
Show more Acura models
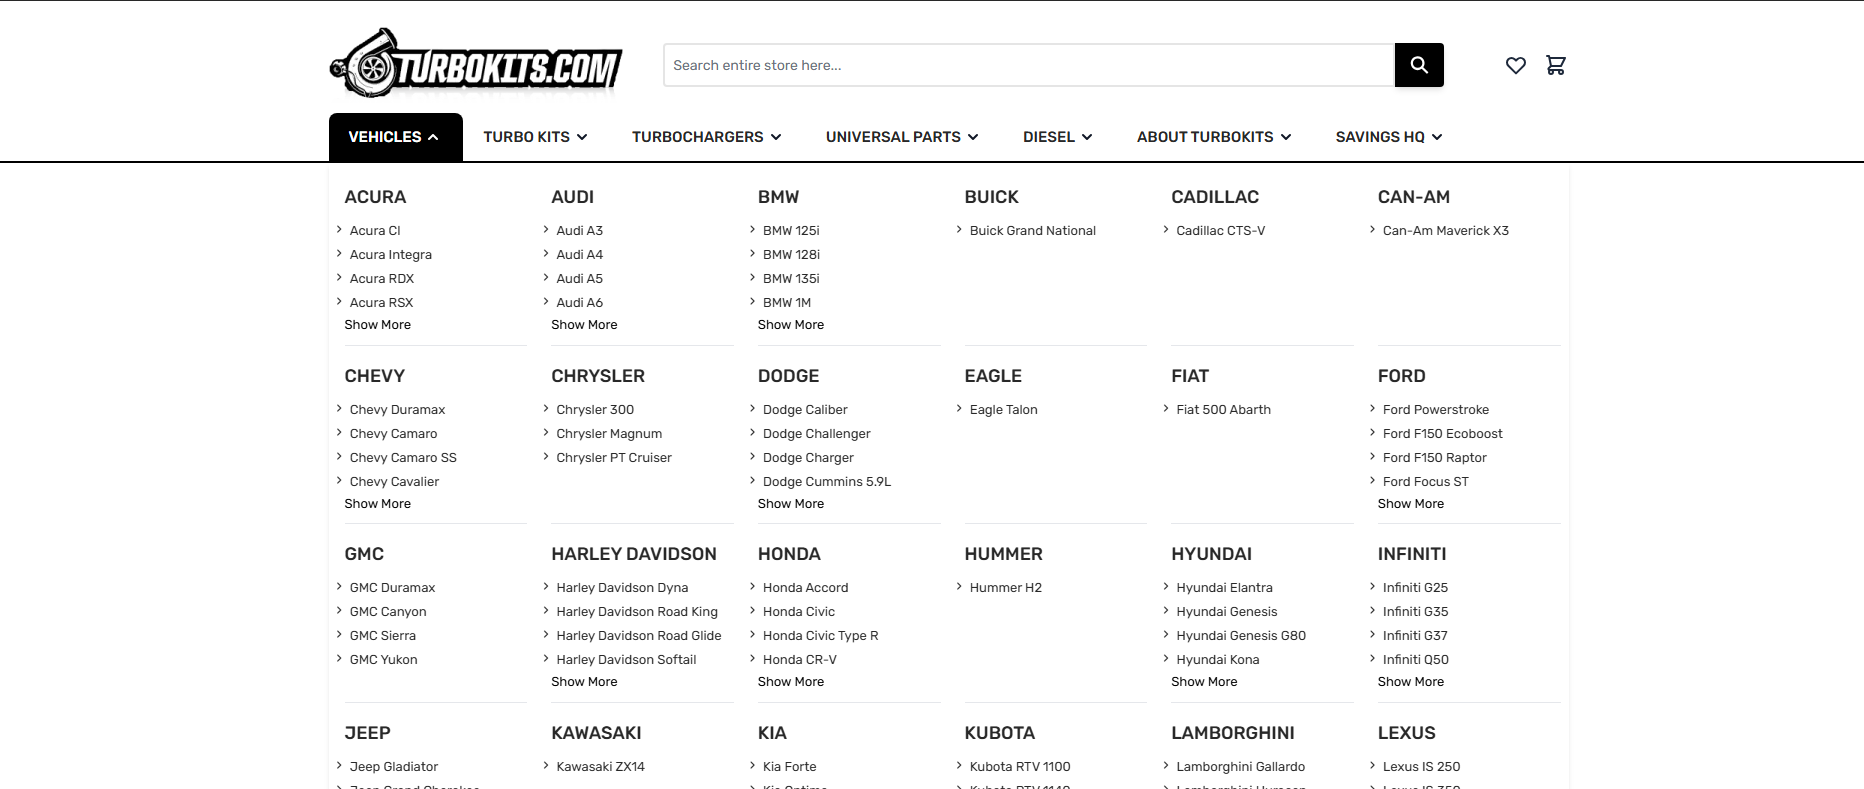(x=377, y=325)
